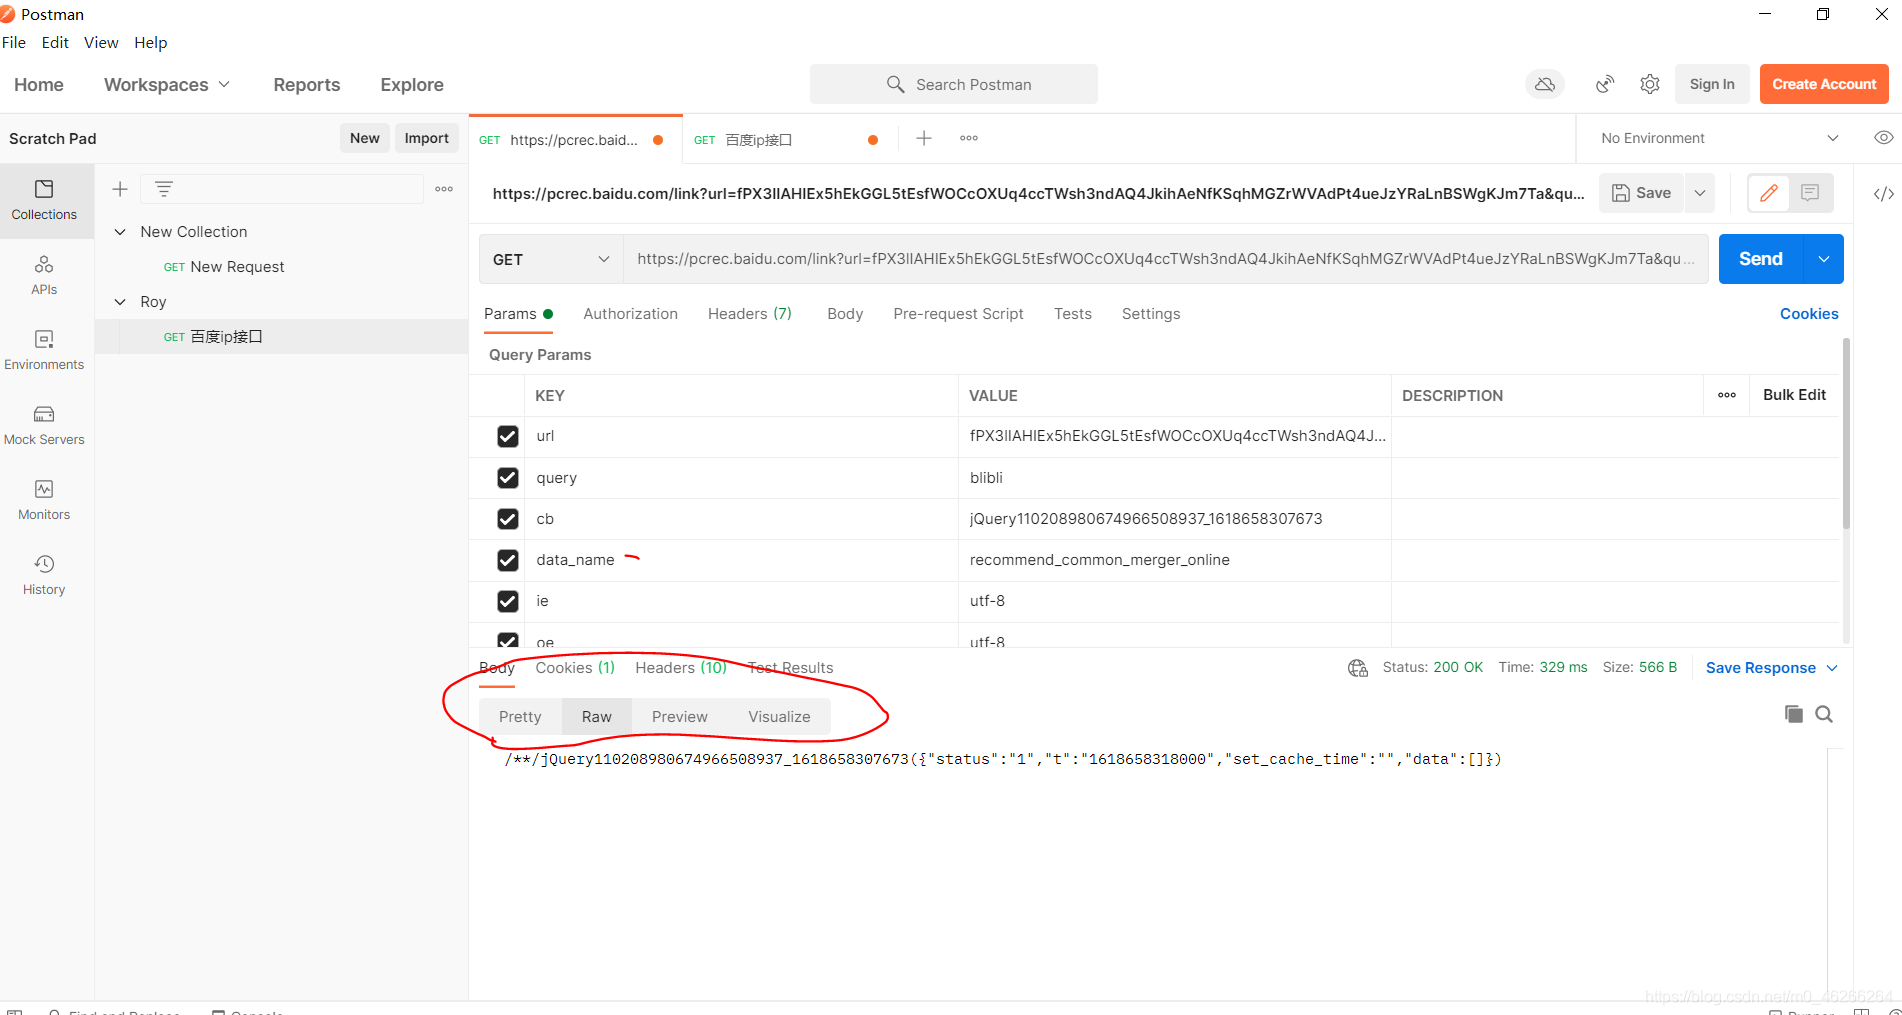Switch to the Authorization tab
Image resolution: width=1902 pixels, height=1015 pixels.
tap(630, 314)
